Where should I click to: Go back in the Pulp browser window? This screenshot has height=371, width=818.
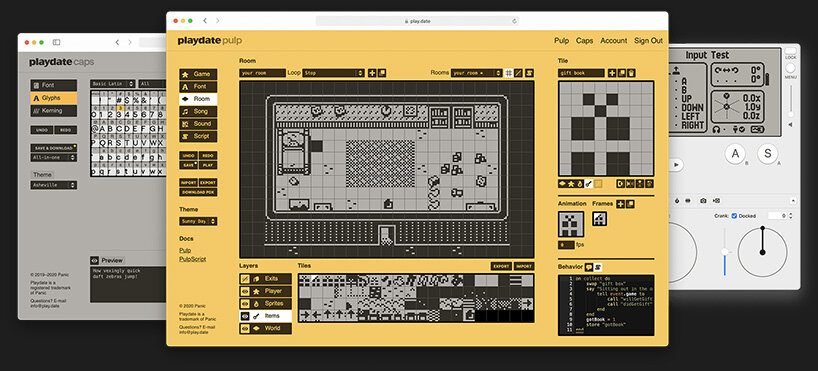pyautogui.click(x=205, y=21)
